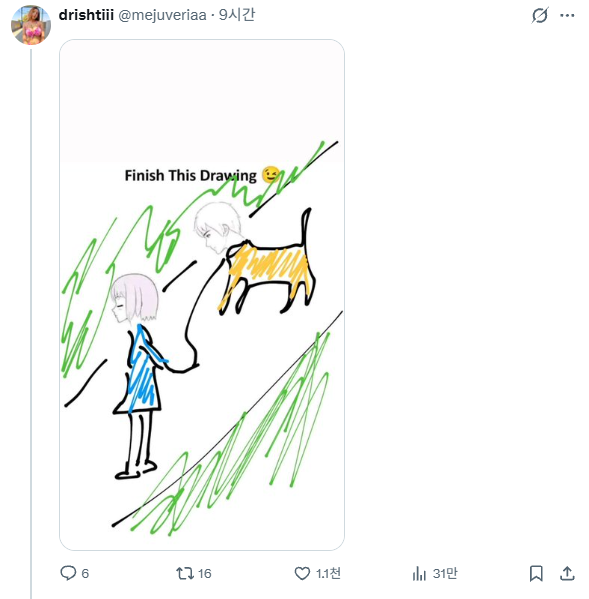Click the winking emoji in the image
589x599 pixels.
click(x=271, y=175)
